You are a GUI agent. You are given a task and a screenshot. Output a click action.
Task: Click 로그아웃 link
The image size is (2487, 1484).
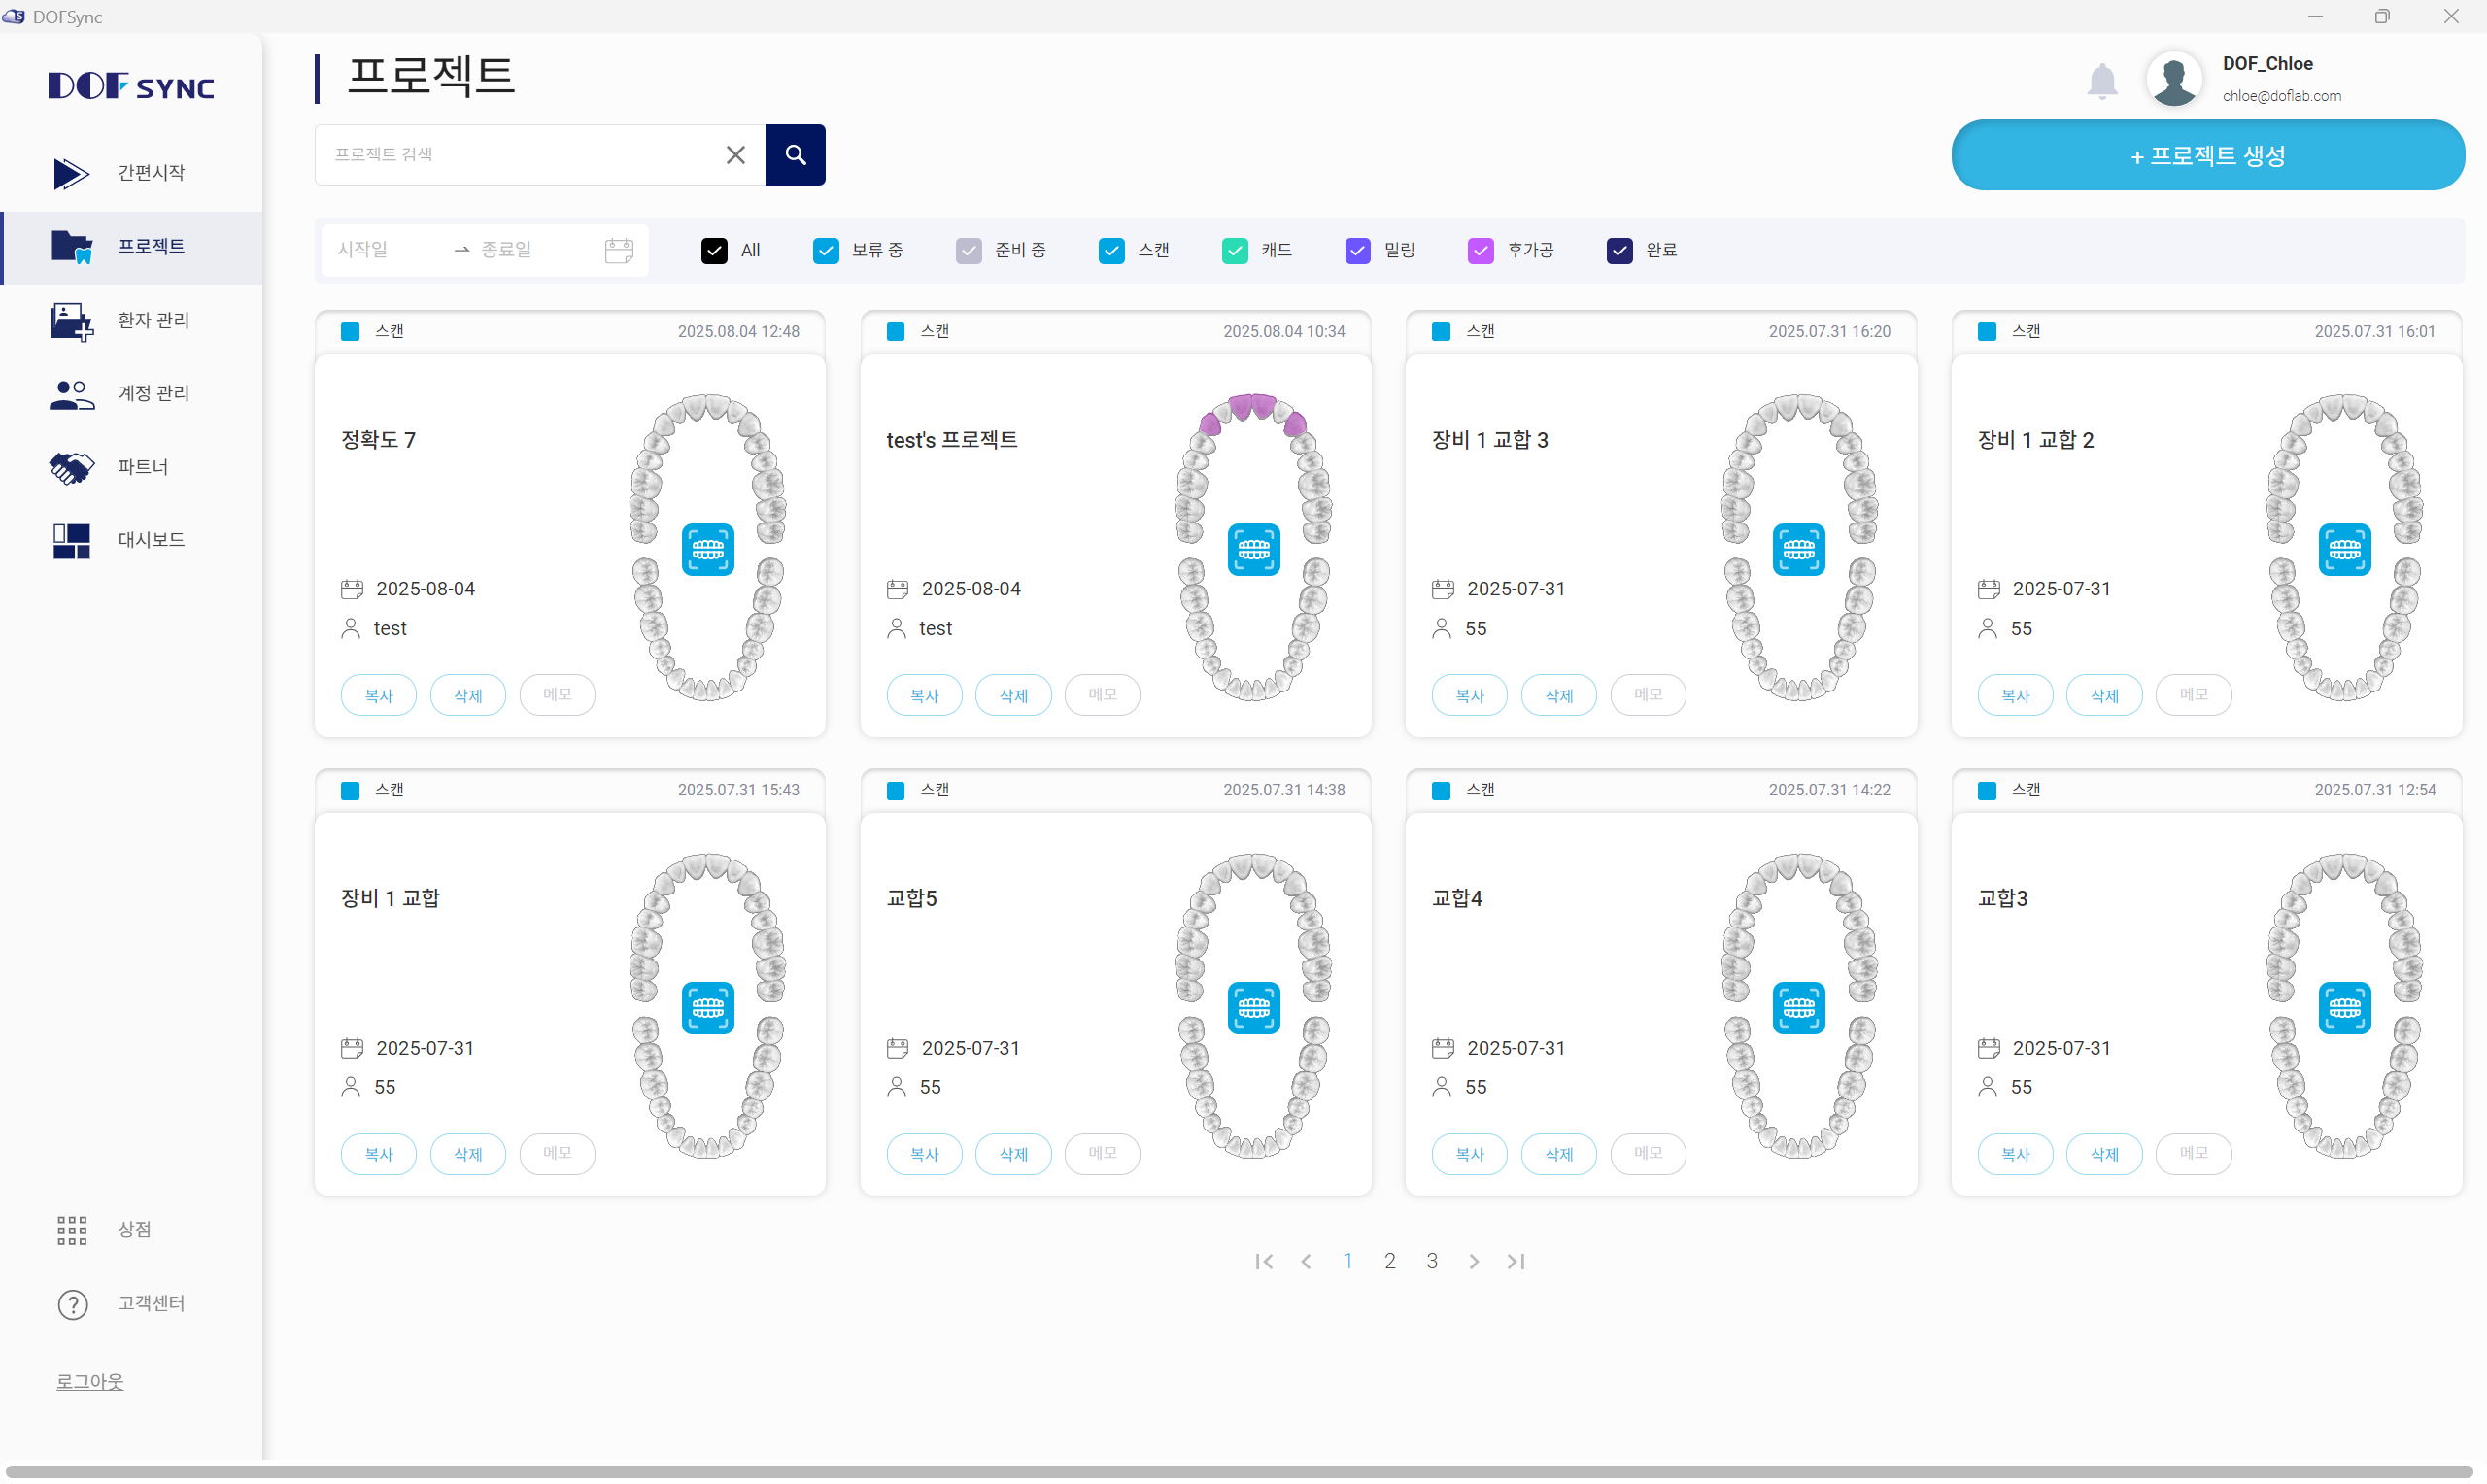click(x=90, y=1381)
